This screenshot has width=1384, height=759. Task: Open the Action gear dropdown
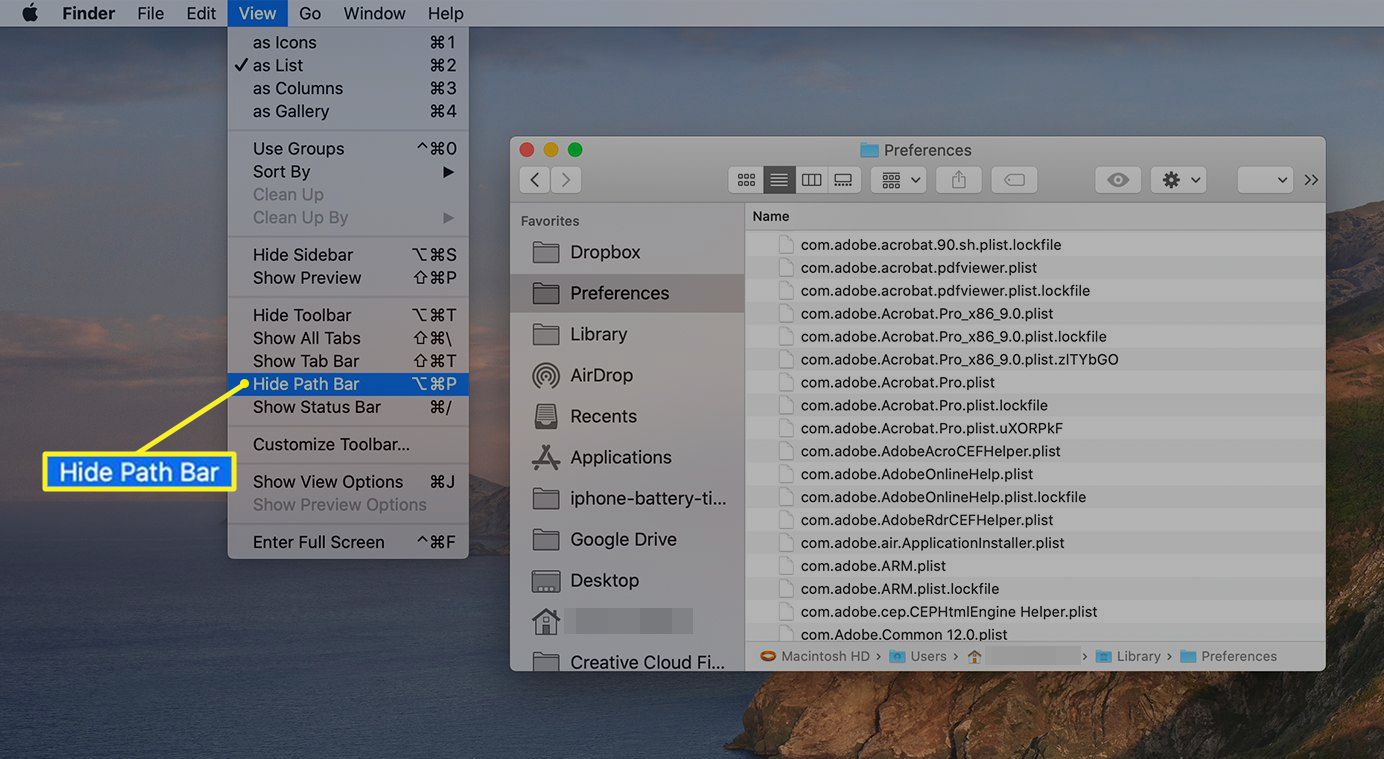[1180, 180]
